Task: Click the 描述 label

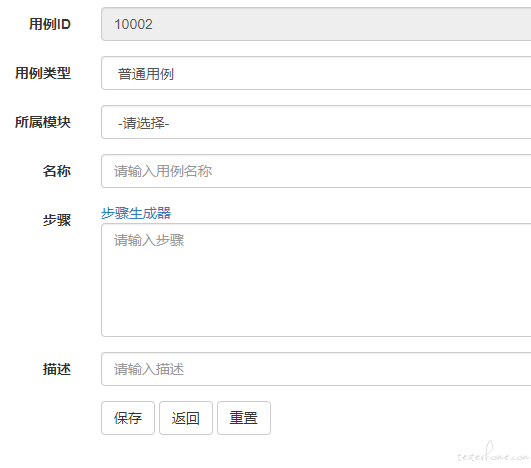Action: point(57,369)
